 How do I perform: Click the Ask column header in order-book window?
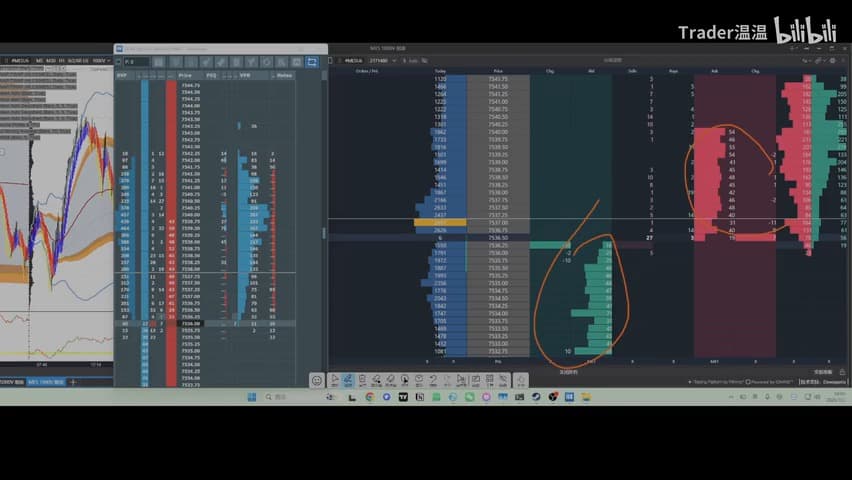coord(714,71)
